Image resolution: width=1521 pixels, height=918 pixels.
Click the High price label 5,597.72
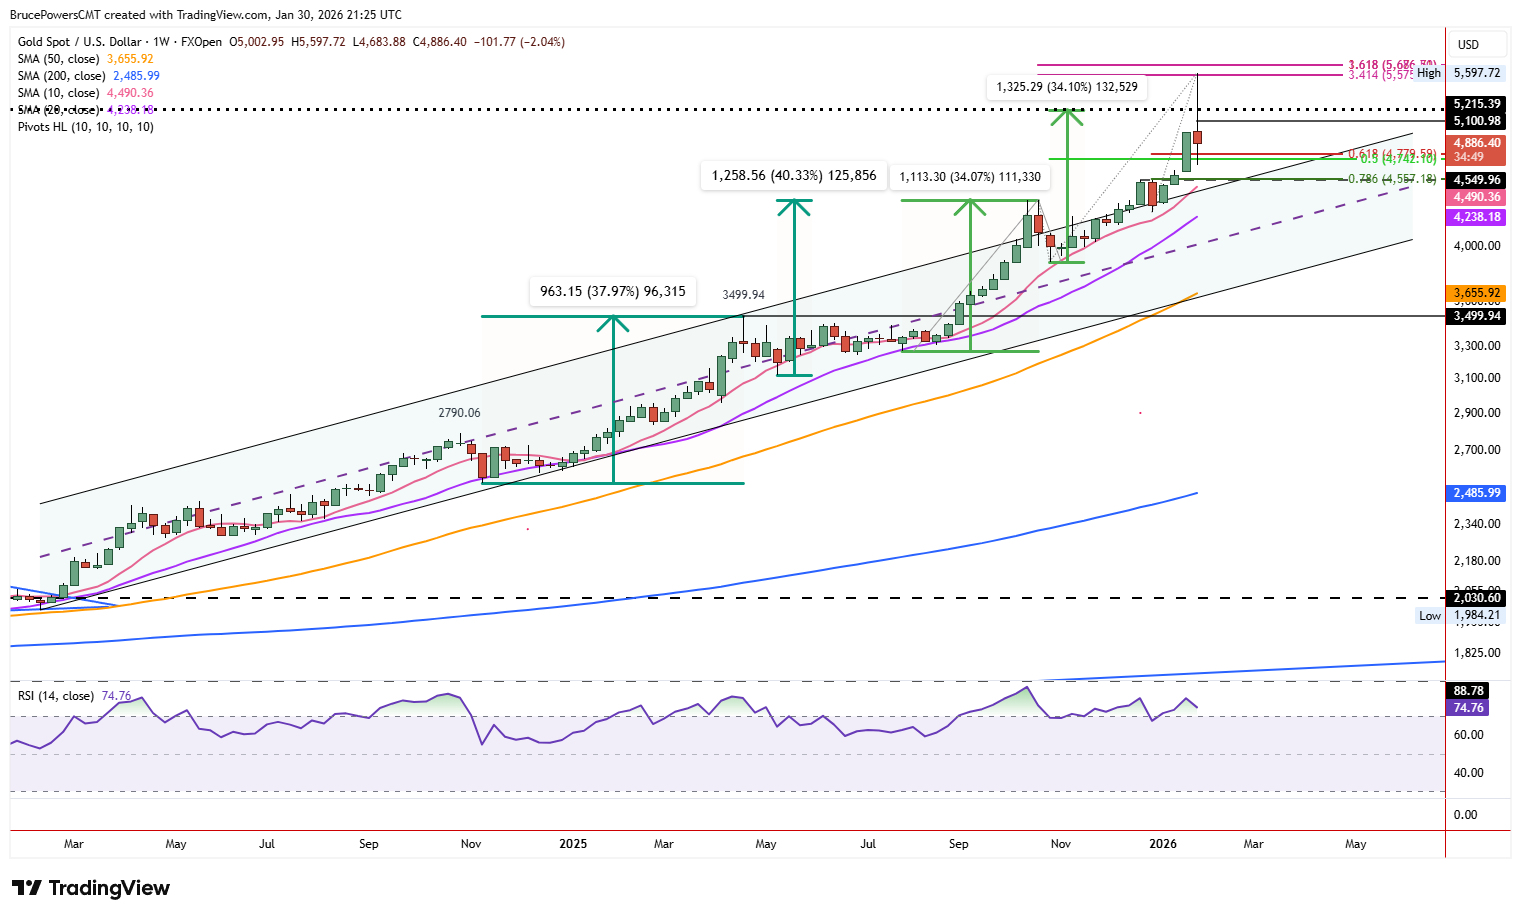[1476, 72]
